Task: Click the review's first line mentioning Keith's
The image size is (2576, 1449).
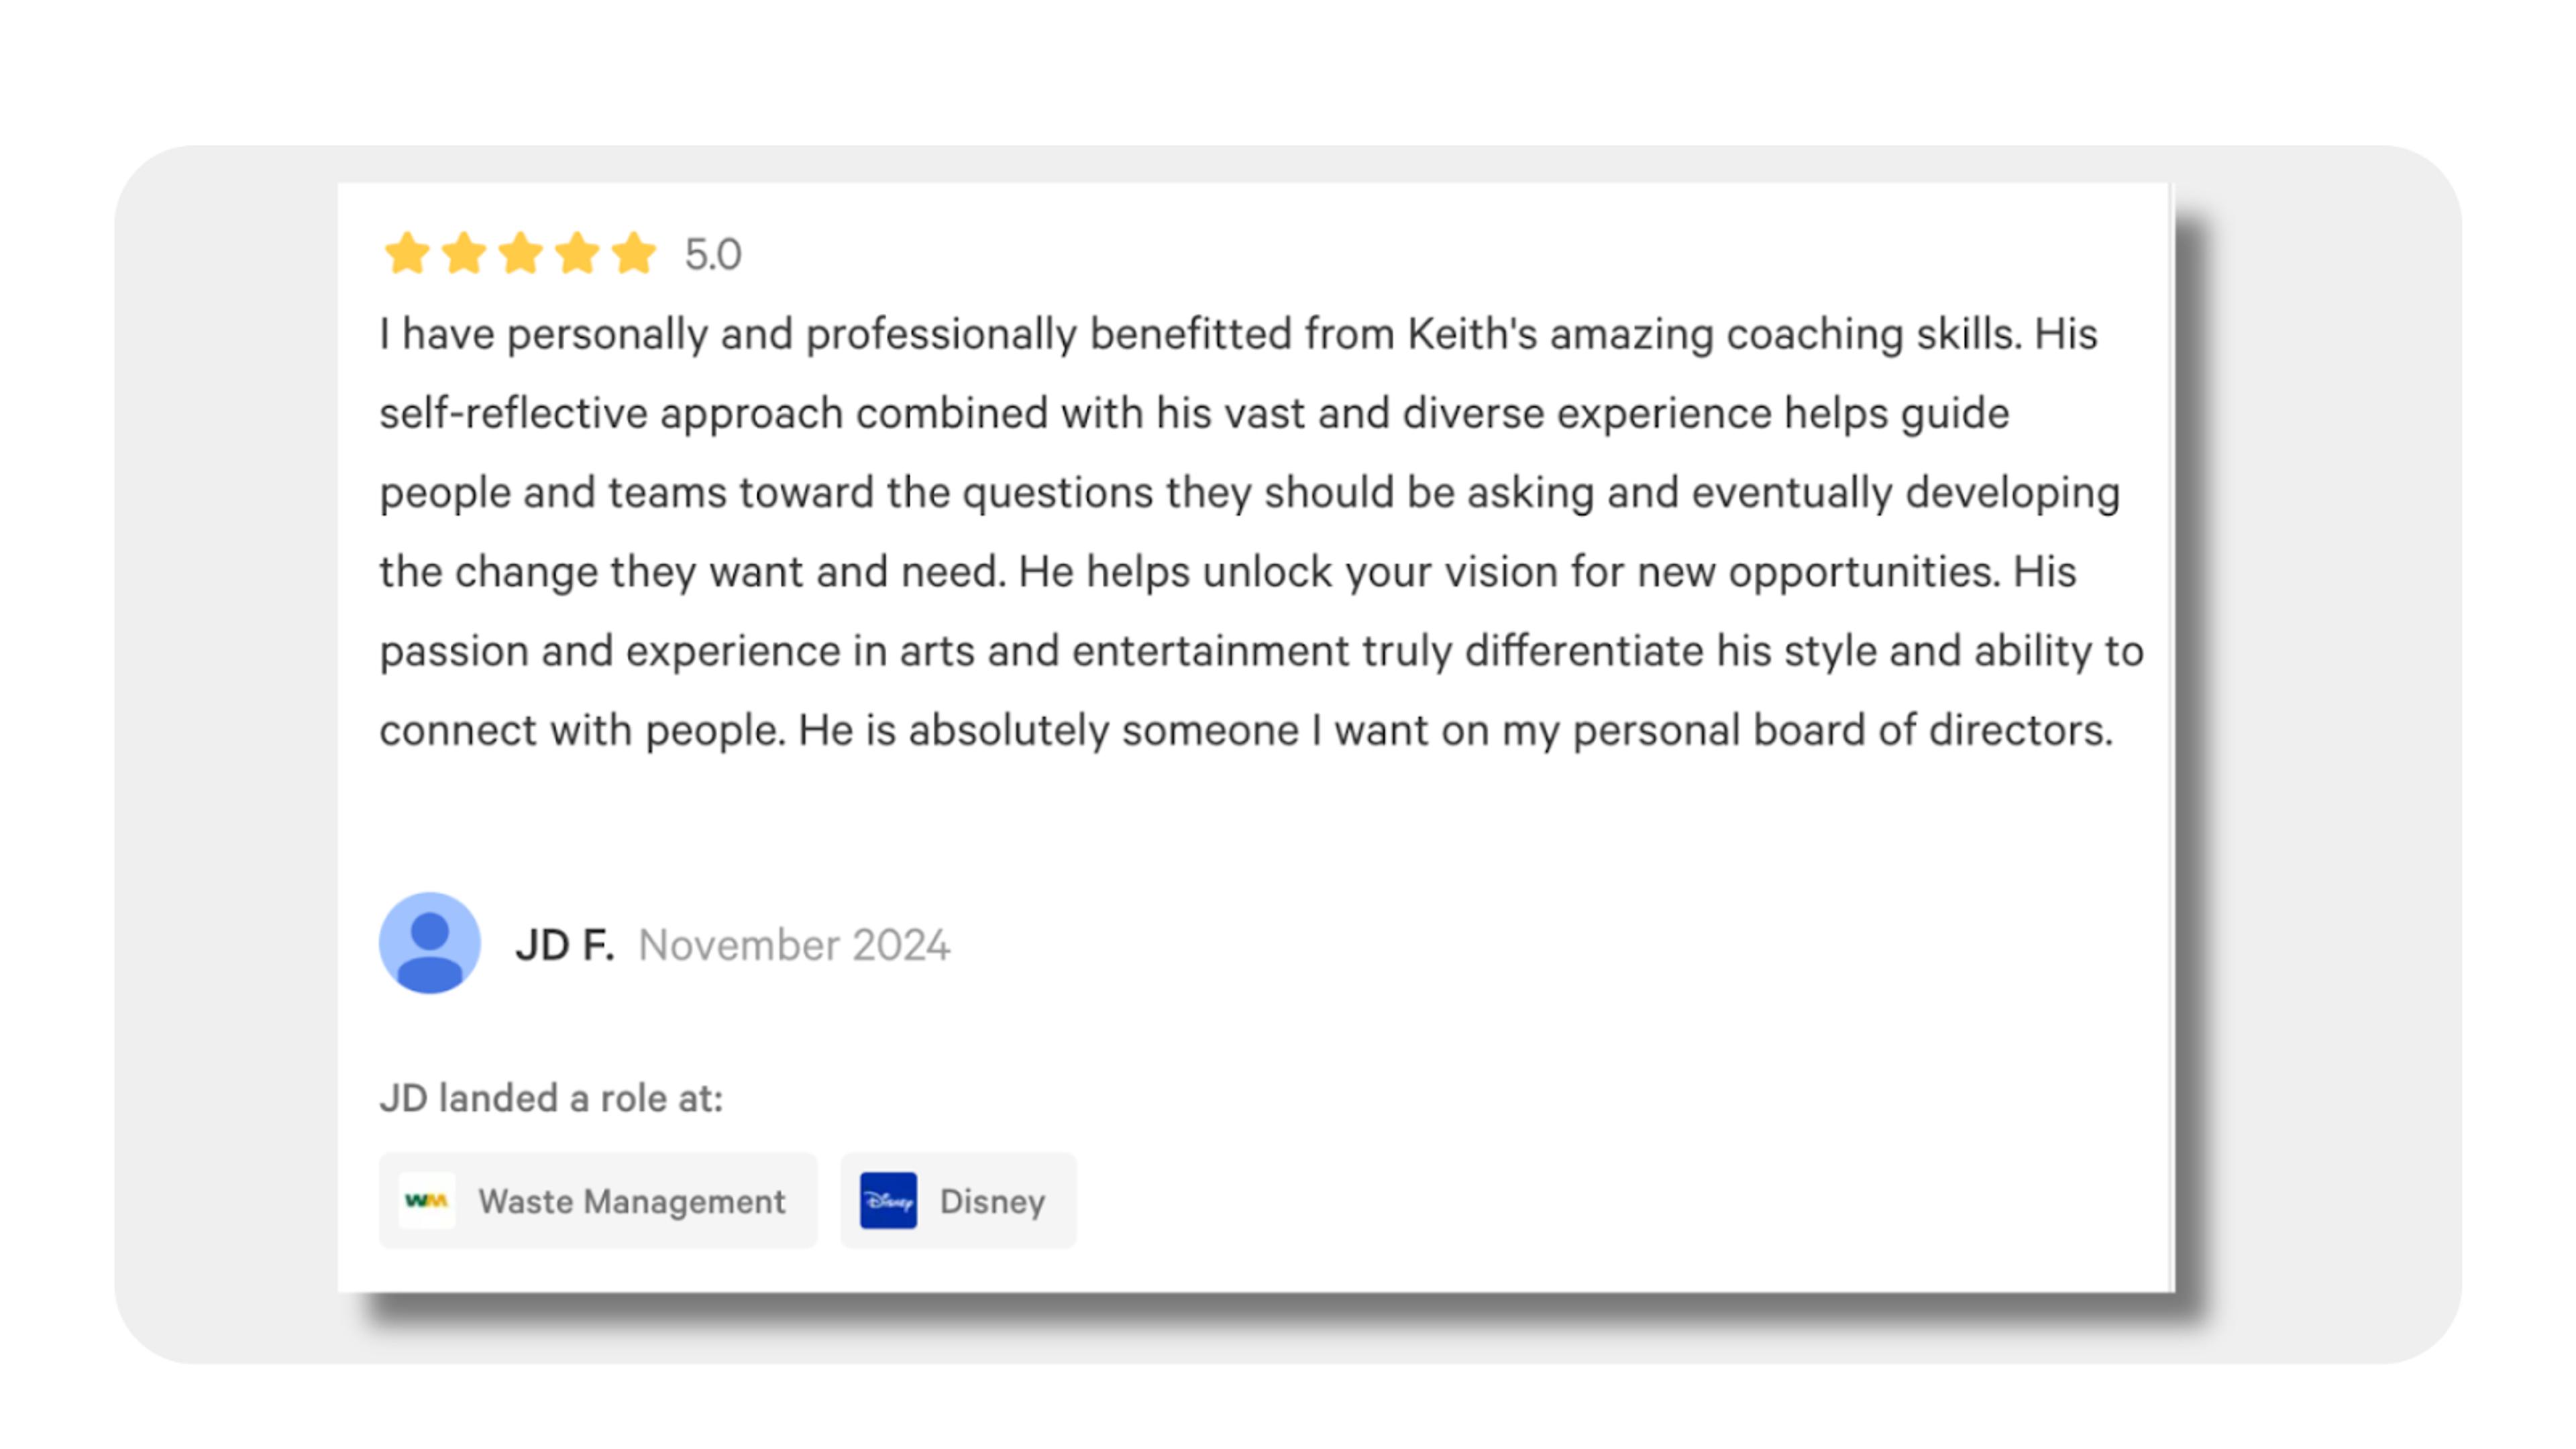Action: [x=1238, y=334]
